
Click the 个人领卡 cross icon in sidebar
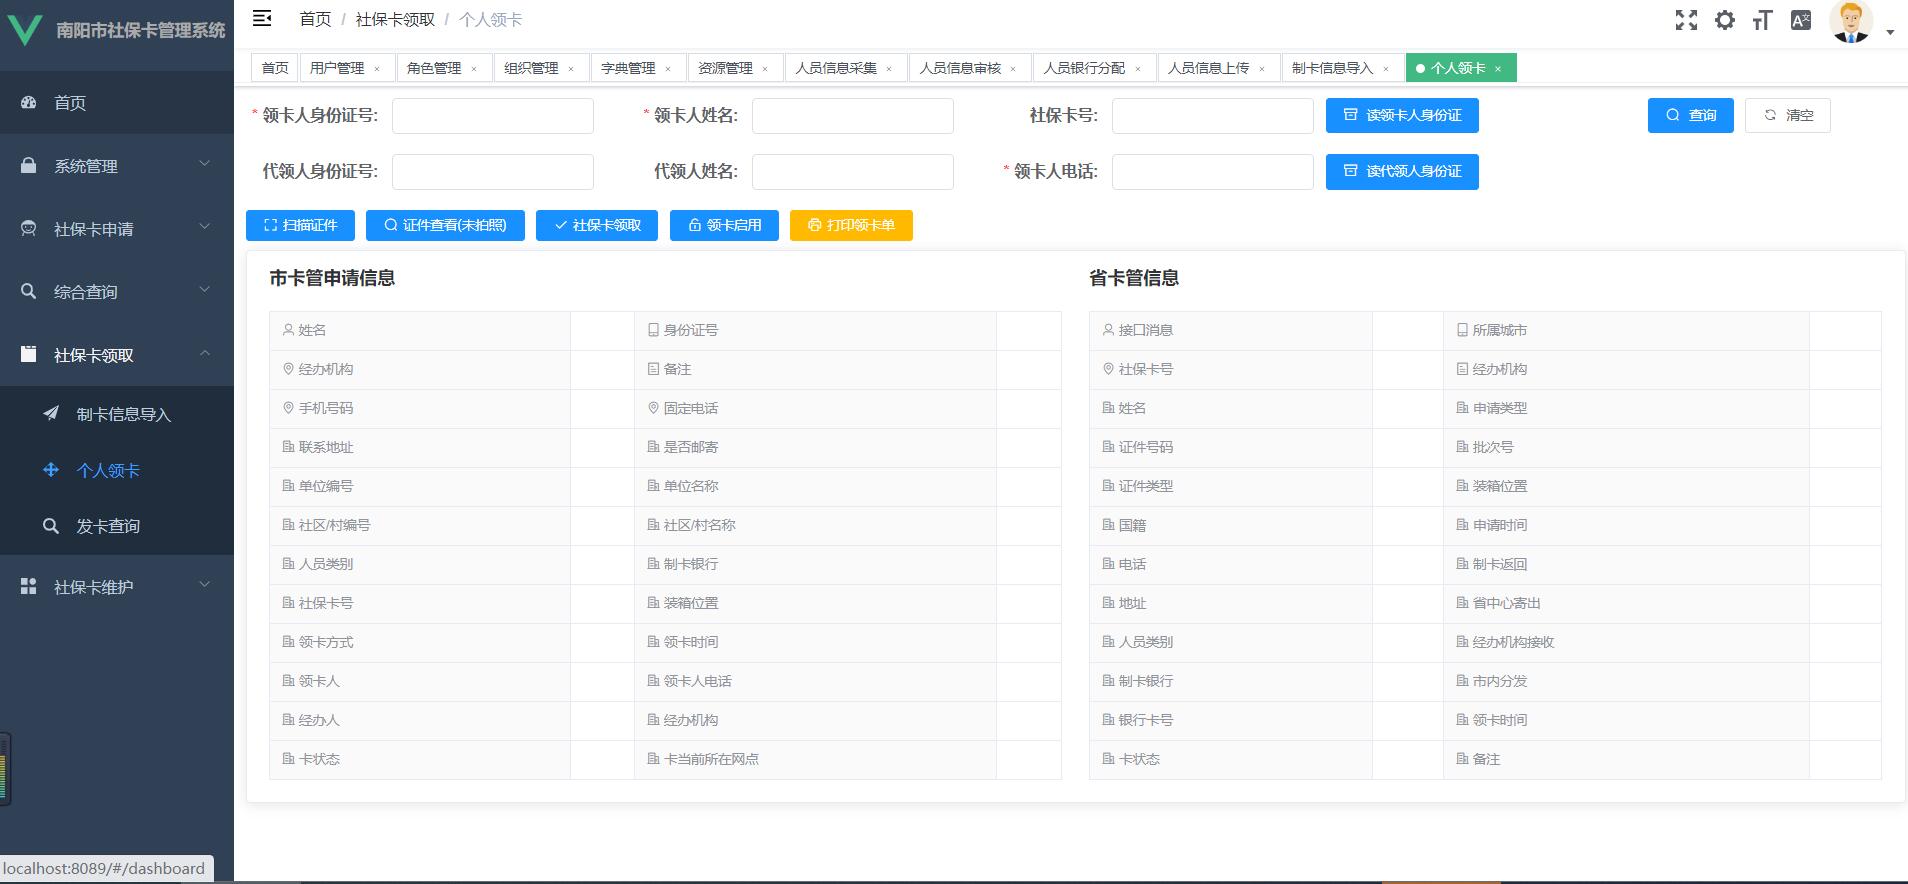tap(51, 469)
